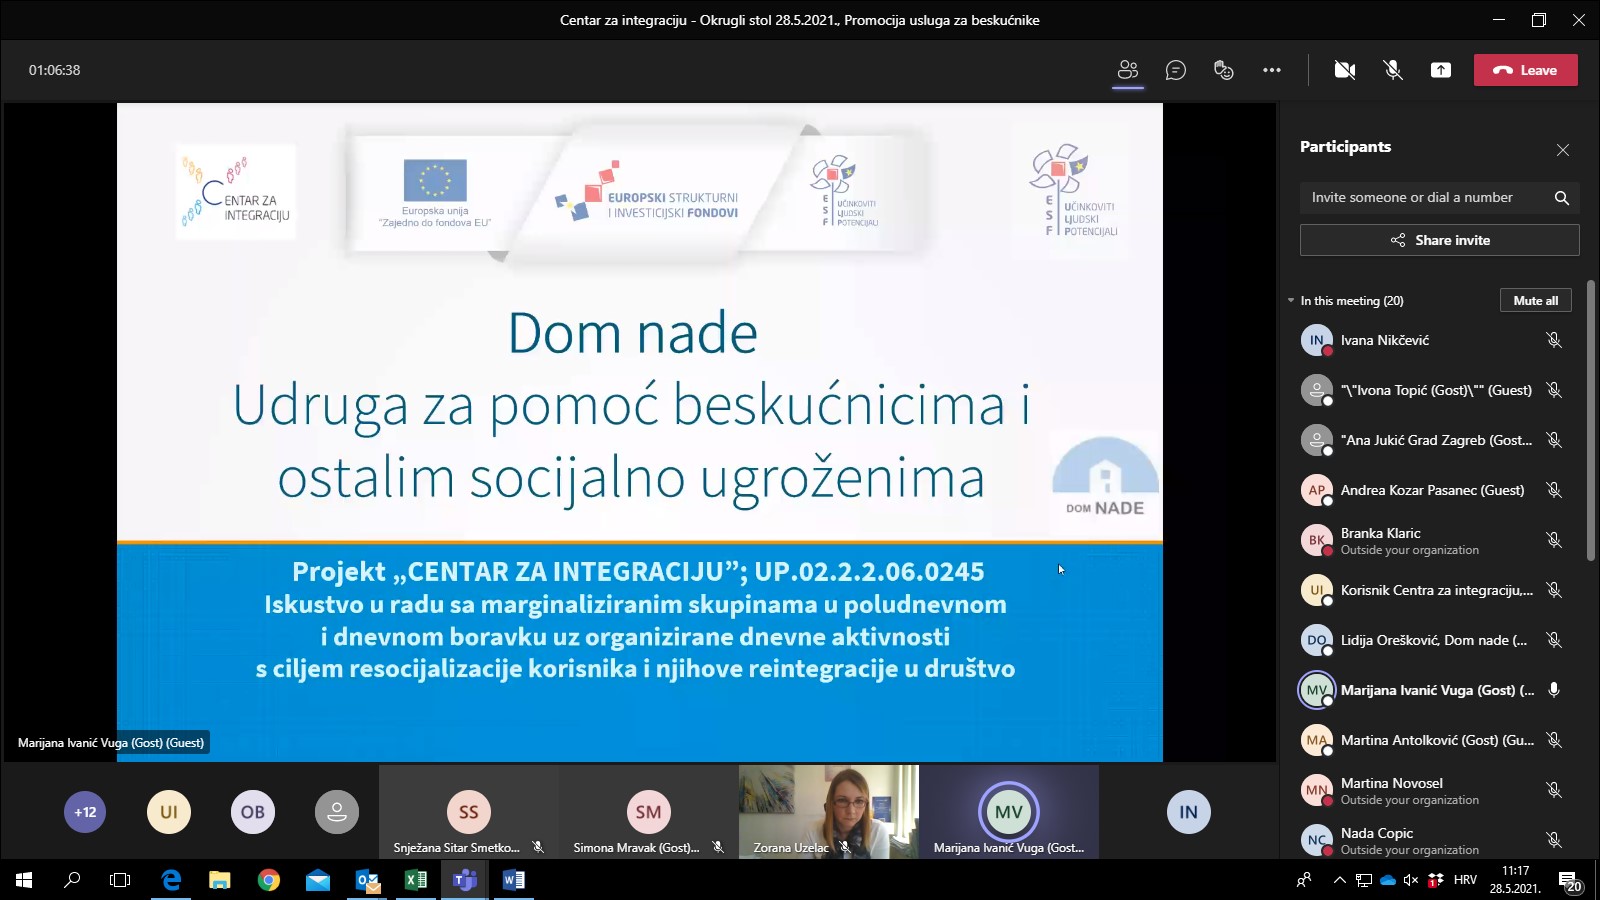The image size is (1600, 900).
Task: Open Microsoft Teams from the taskbar
Action: point(465,880)
